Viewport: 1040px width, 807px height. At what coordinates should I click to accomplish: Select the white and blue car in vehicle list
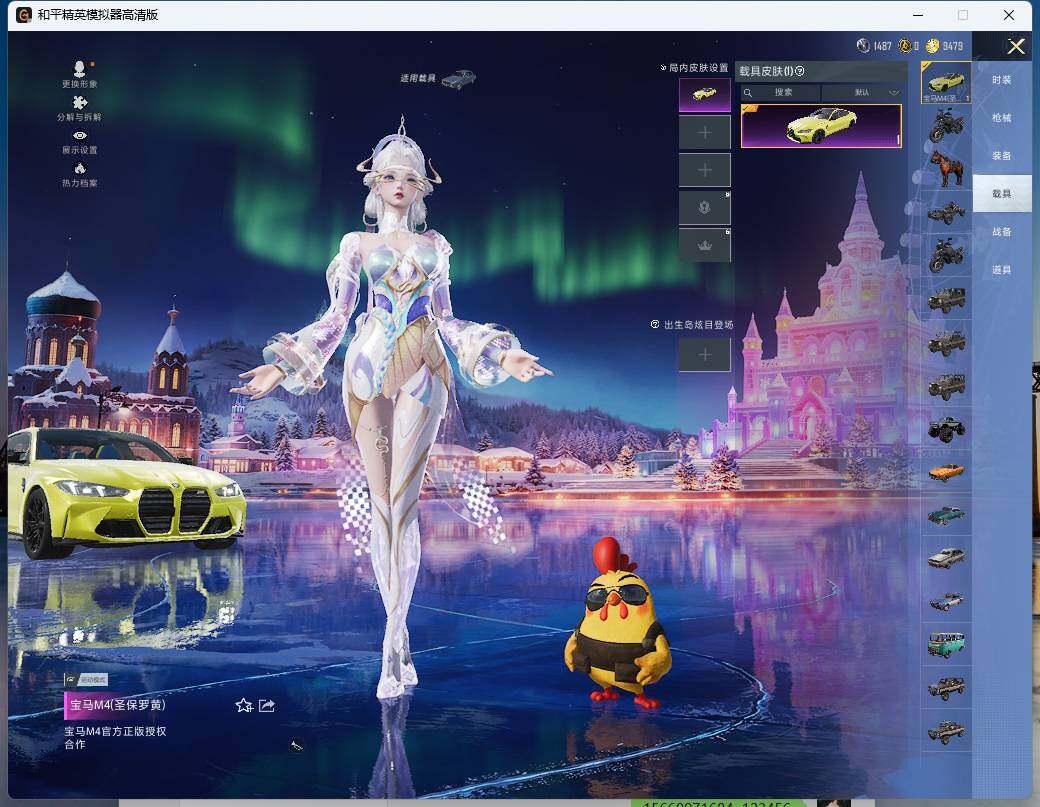pos(946,601)
